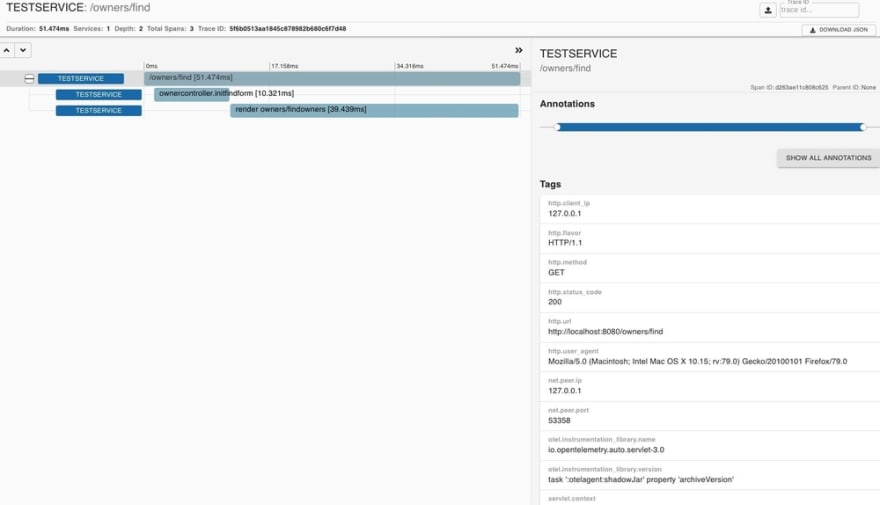Click the 0ms timeline tick label

(152, 66)
